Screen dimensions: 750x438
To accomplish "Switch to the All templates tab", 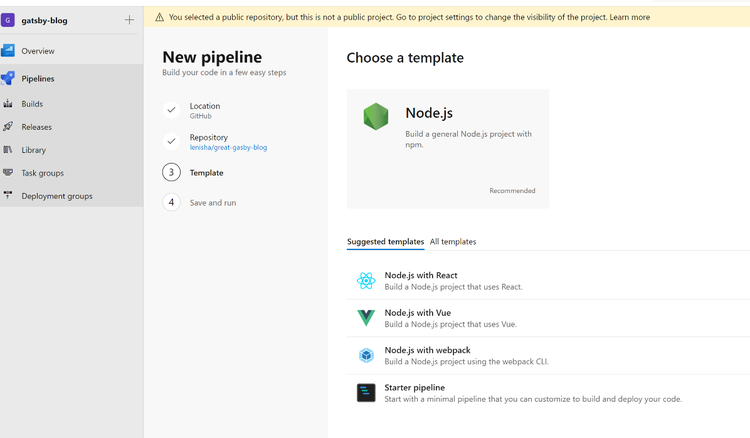I will [x=453, y=241].
